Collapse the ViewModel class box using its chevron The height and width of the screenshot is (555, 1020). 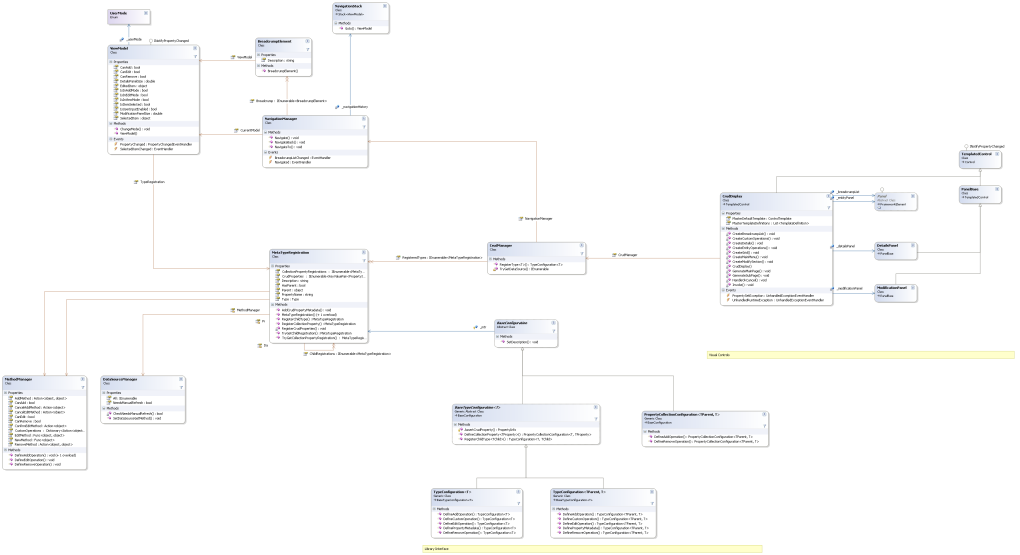point(197,48)
